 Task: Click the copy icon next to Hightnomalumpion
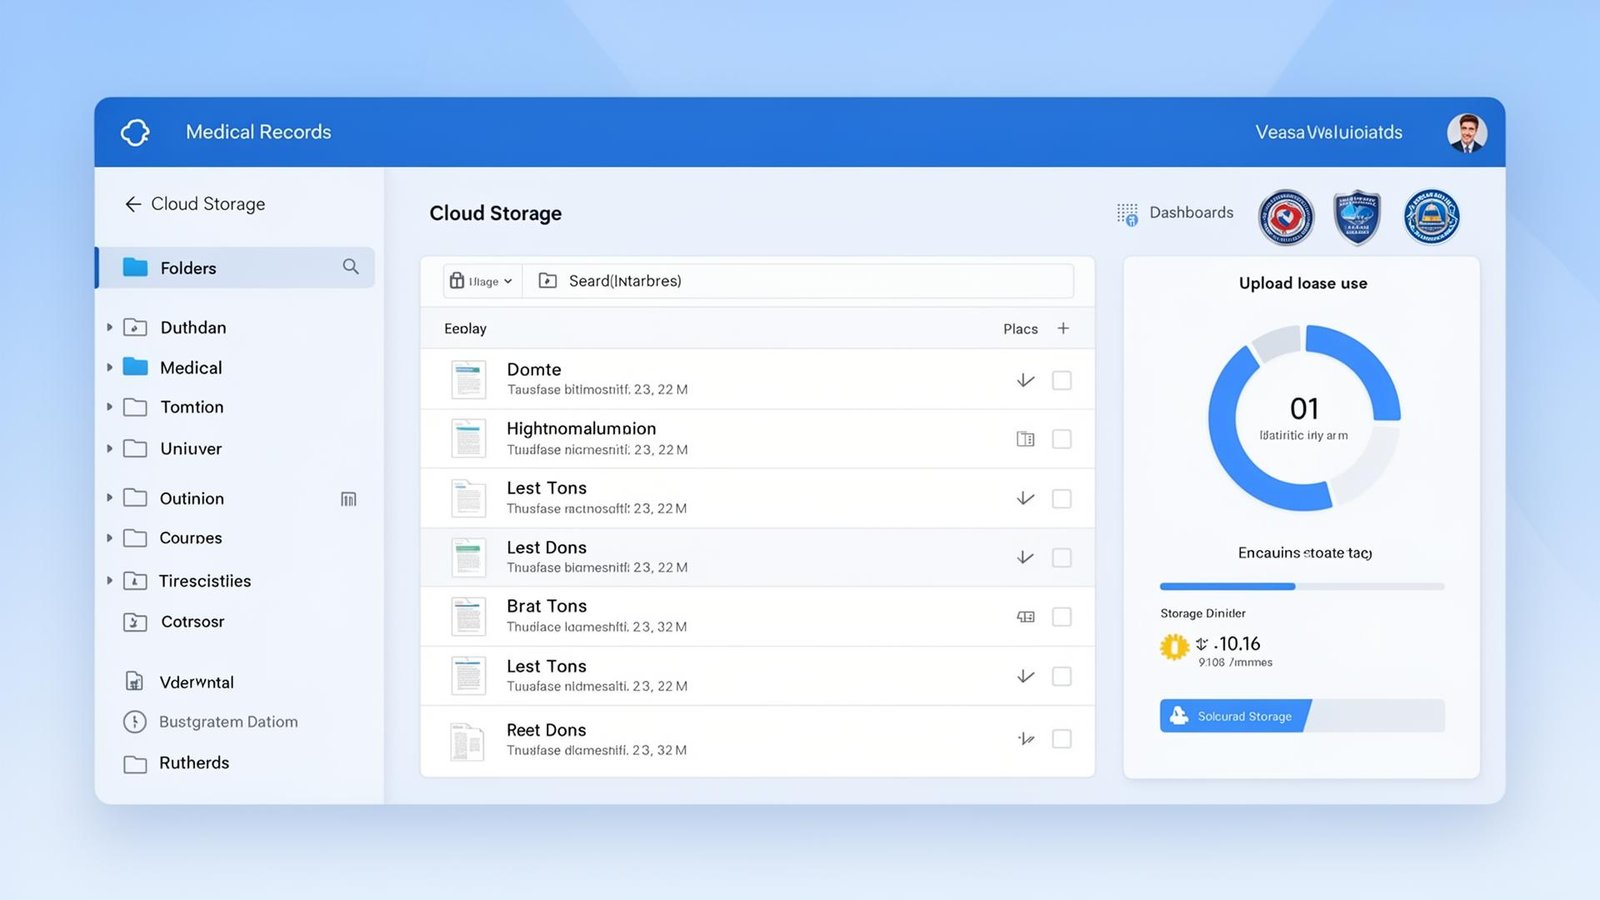pyautogui.click(x=1024, y=438)
